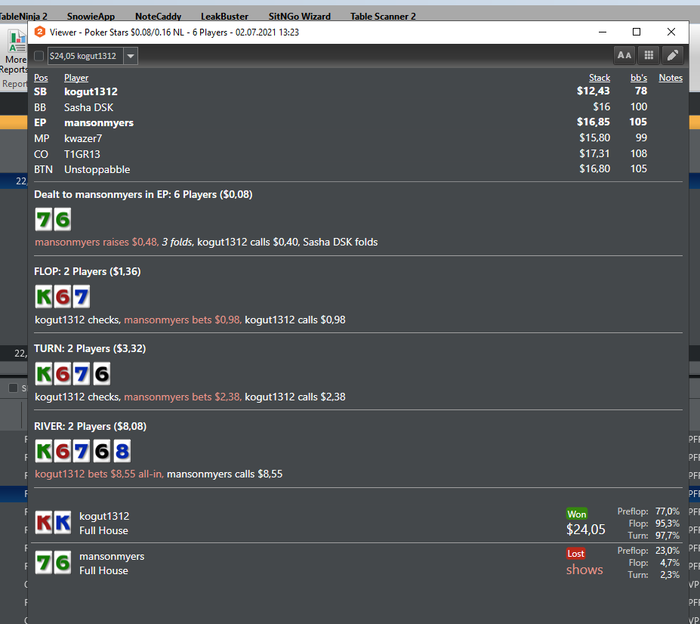
Task: Click 'FLOP: 2 Players ($1,36)' heading
Action: [87, 271]
